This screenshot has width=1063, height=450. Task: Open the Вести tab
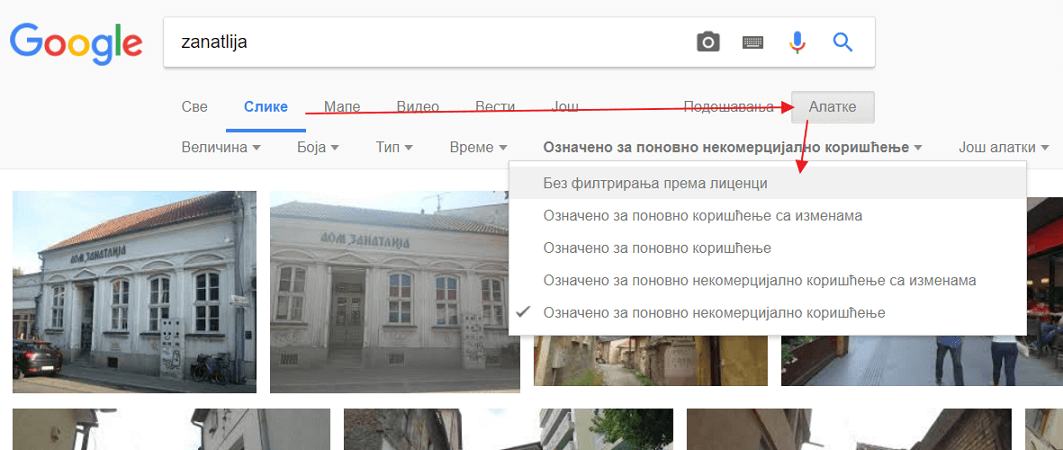click(x=495, y=107)
